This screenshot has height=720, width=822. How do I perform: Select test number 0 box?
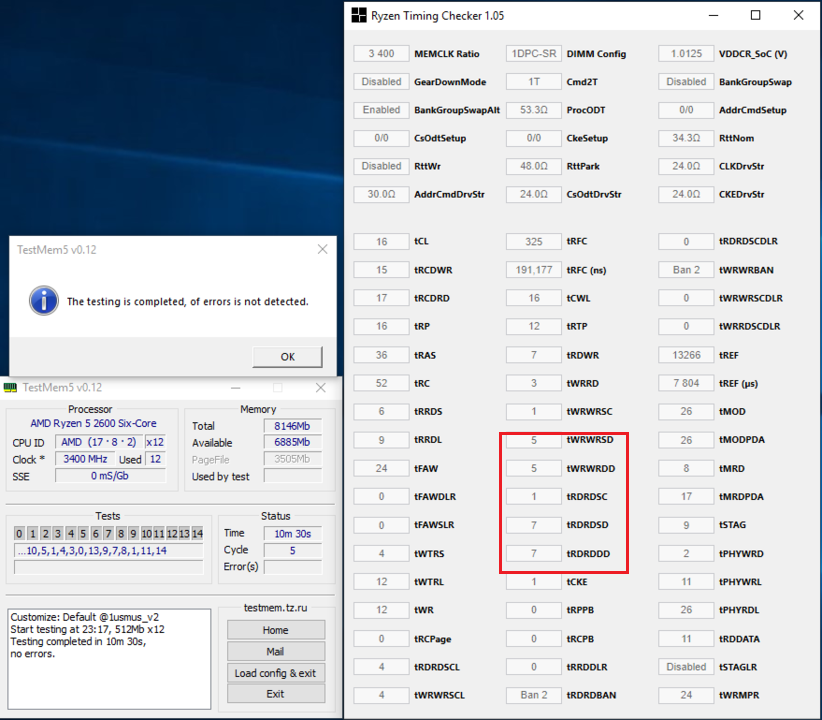point(19,533)
